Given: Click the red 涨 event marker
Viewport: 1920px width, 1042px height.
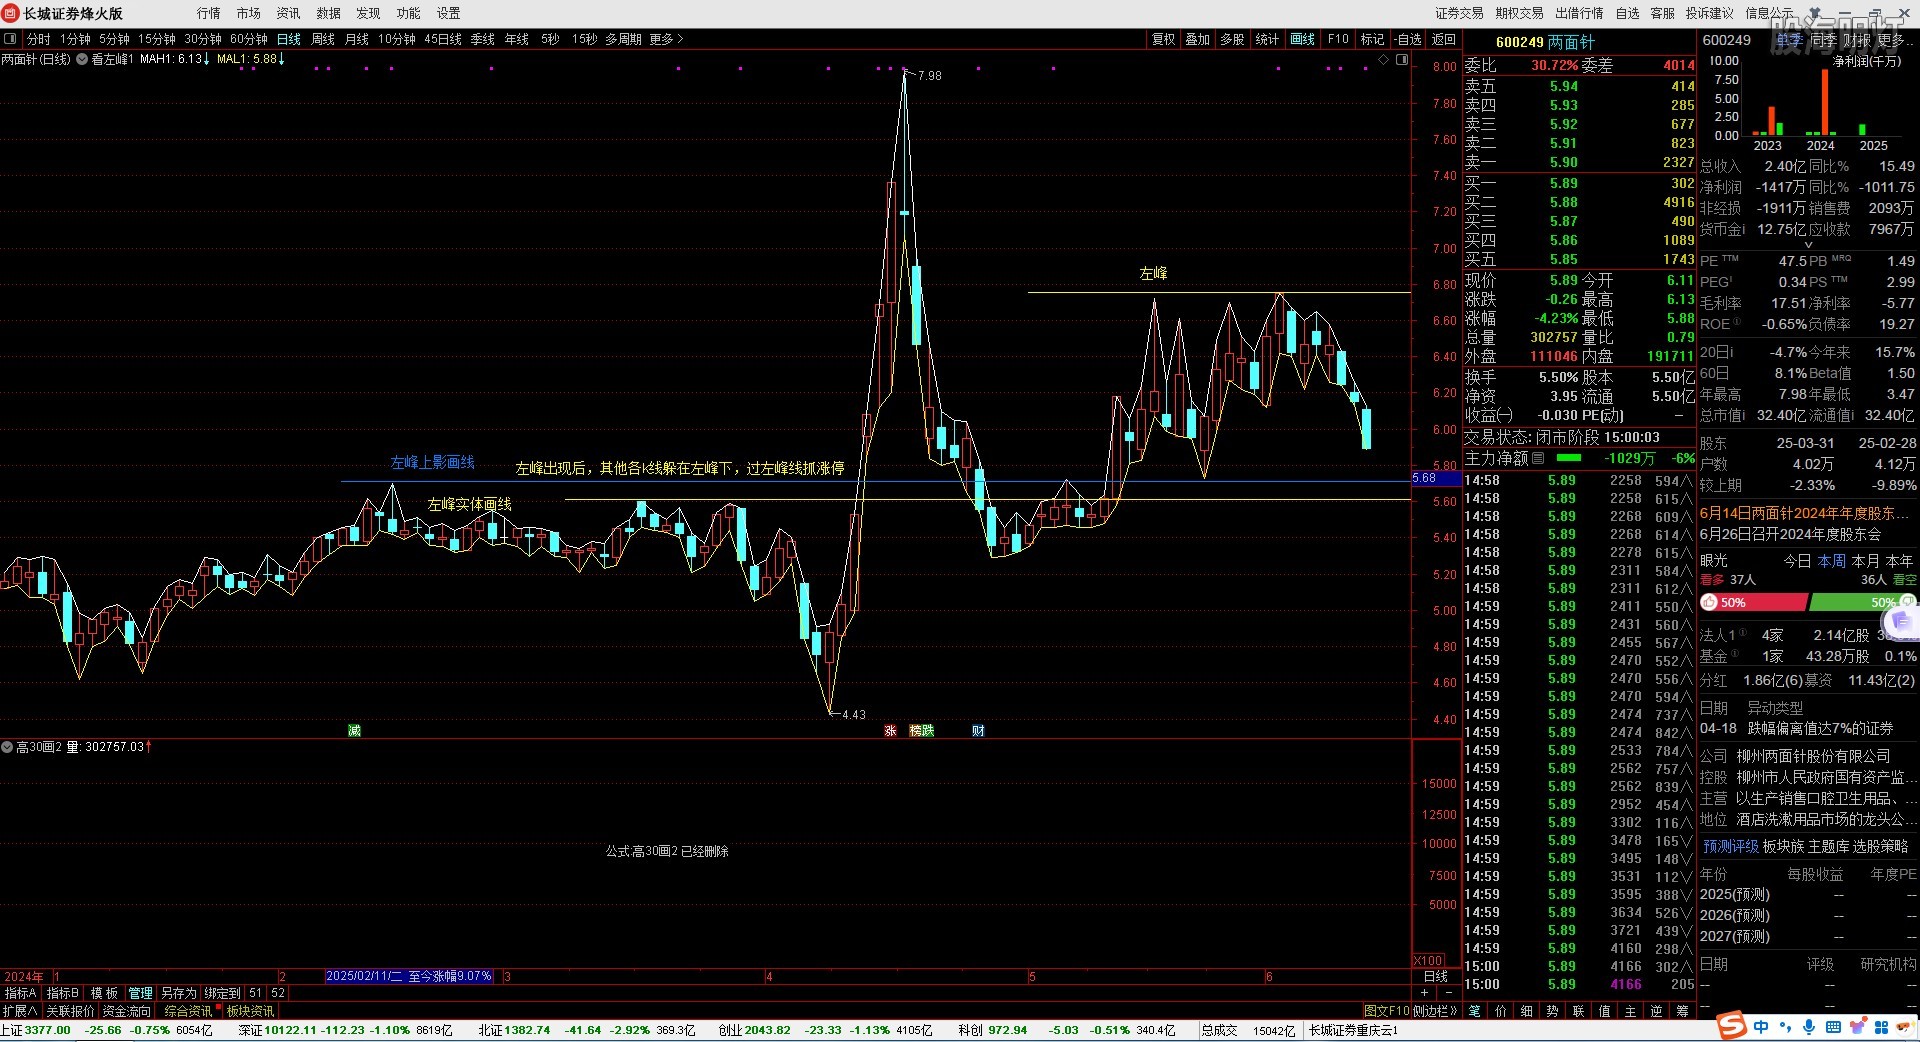Looking at the screenshot, I should point(890,731).
